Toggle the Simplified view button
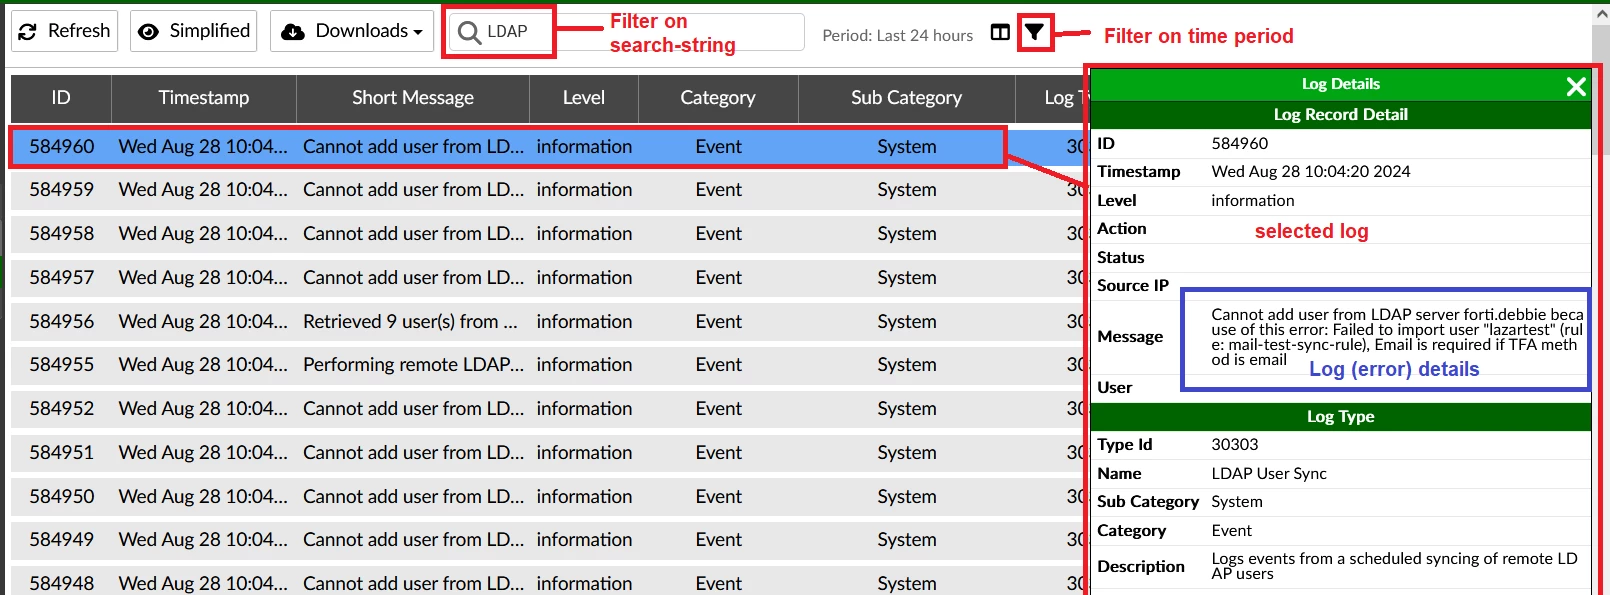This screenshot has width=1610, height=595. pyautogui.click(x=193, y=31)
